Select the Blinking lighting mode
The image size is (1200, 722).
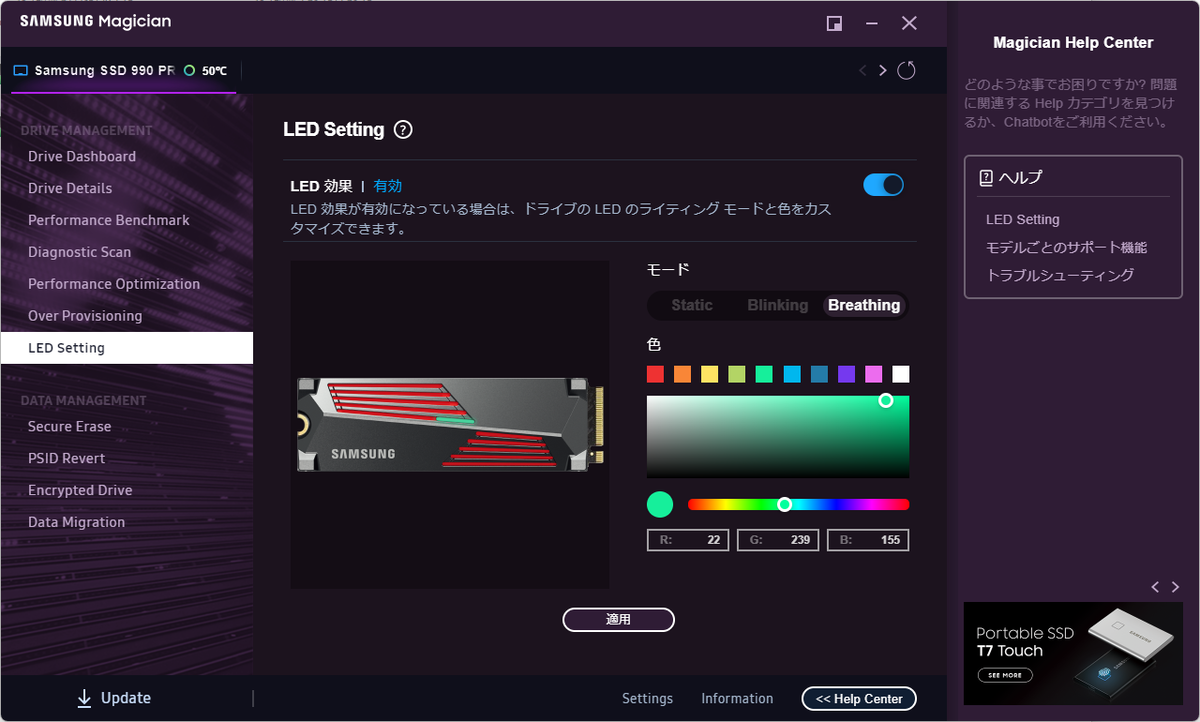778,305
